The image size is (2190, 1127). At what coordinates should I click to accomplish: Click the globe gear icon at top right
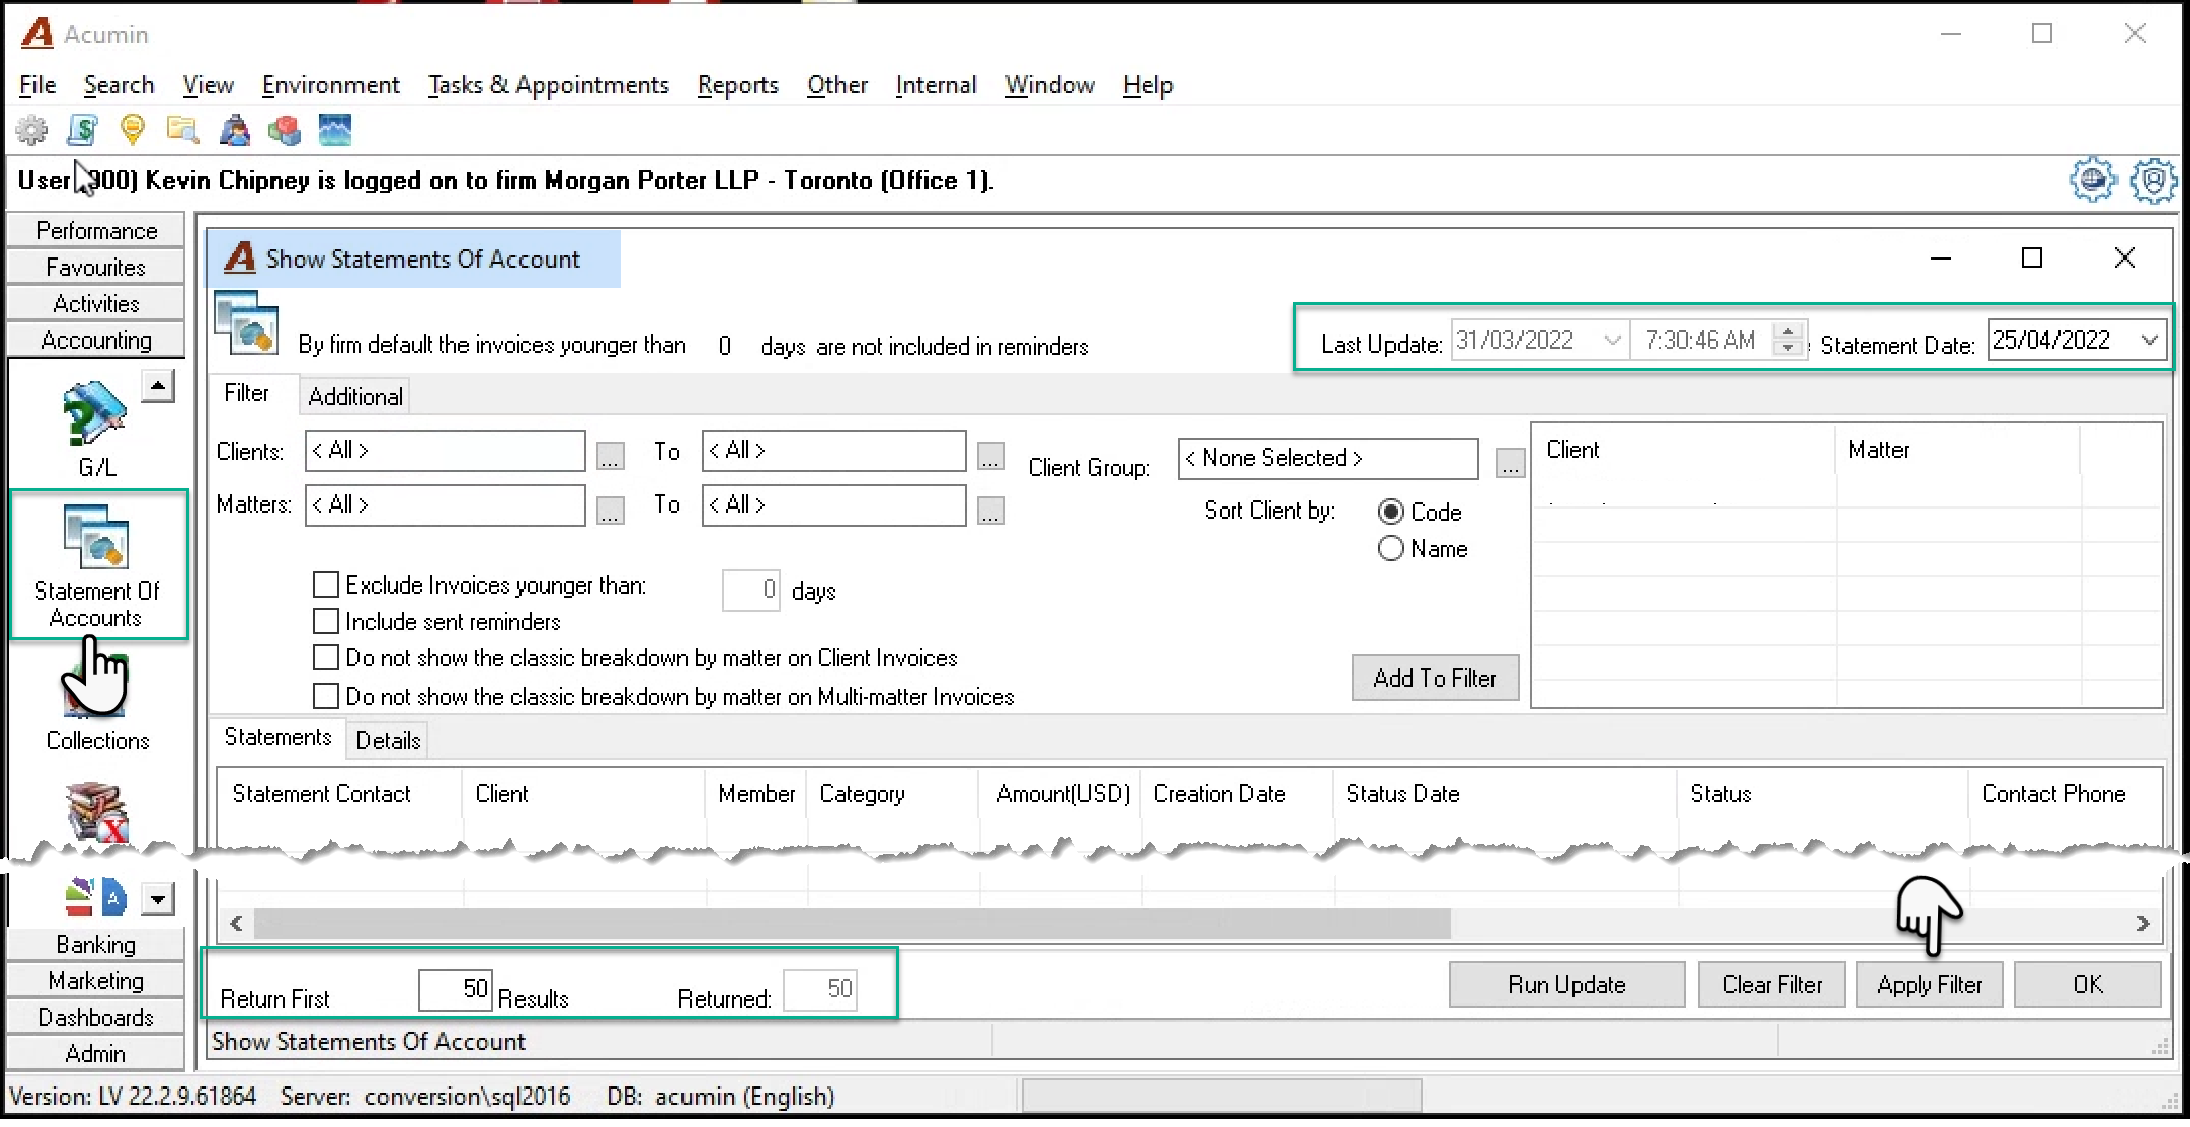[2093, 181]
